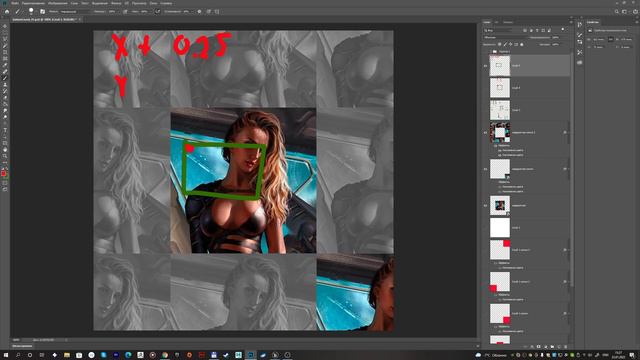The height and width of the screenshot is (360, 640).
Task: Open the Windows Start menu
Action: point(6,355)
